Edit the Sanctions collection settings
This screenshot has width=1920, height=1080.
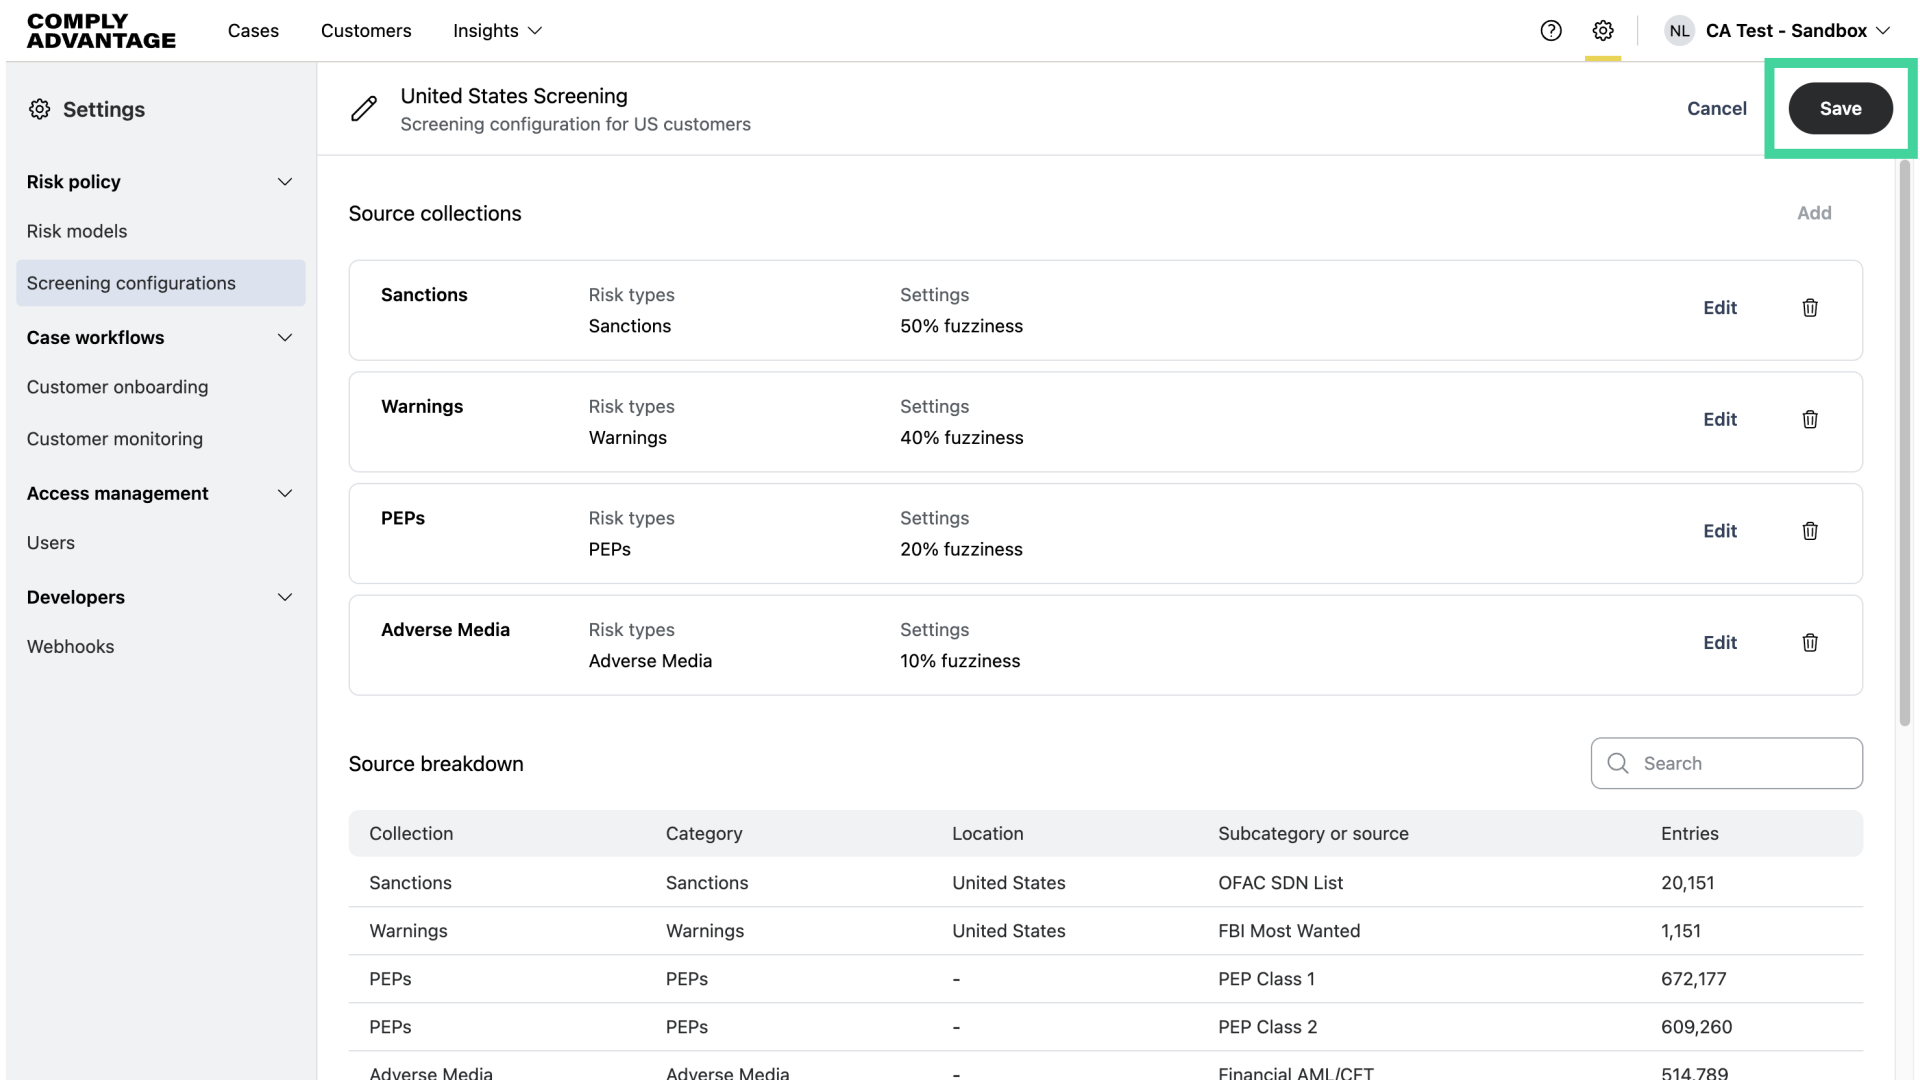1720,308
